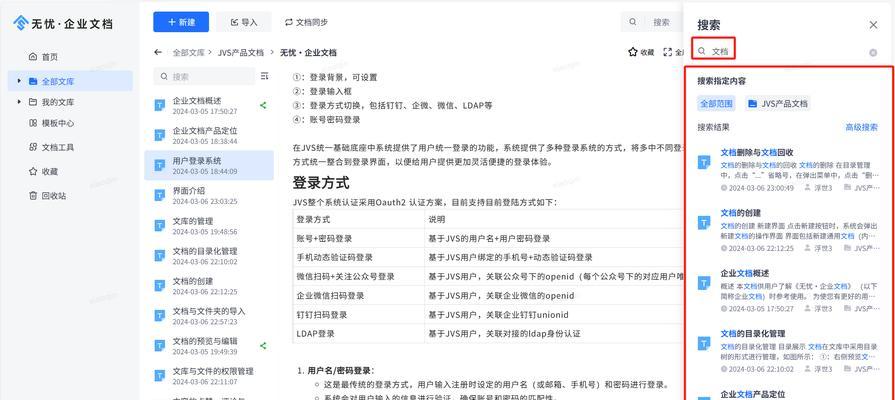The image size is (895, 400).
Task: Open 企业文档产品定位 in the document list
Action: pyautogui.click(x=209, y=135)
